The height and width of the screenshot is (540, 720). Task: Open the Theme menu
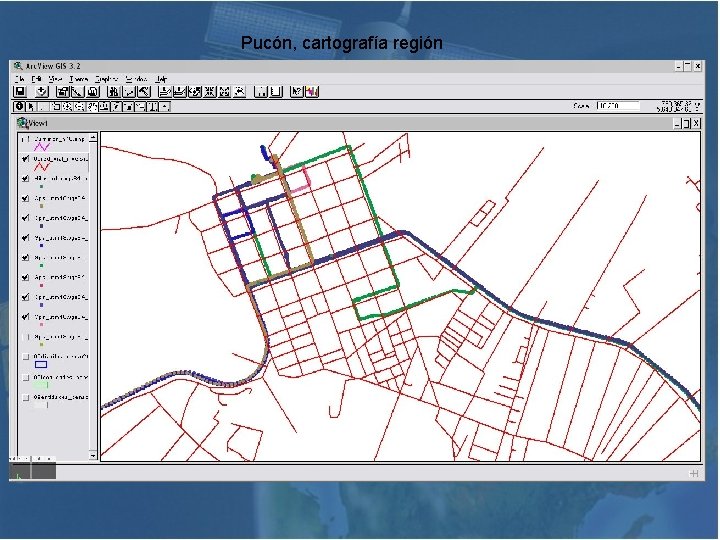79,79
